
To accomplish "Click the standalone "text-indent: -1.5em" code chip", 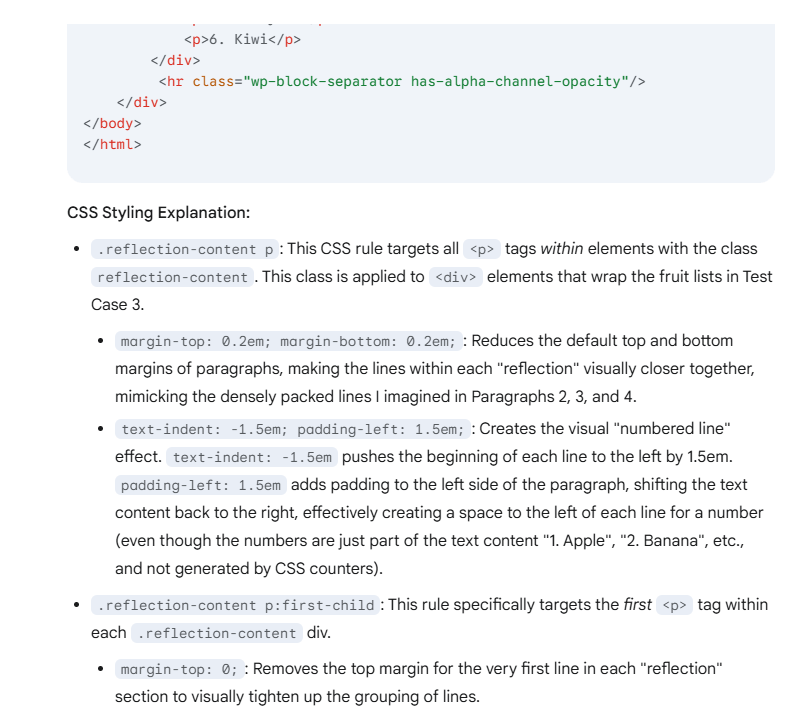I will (252, 457).
